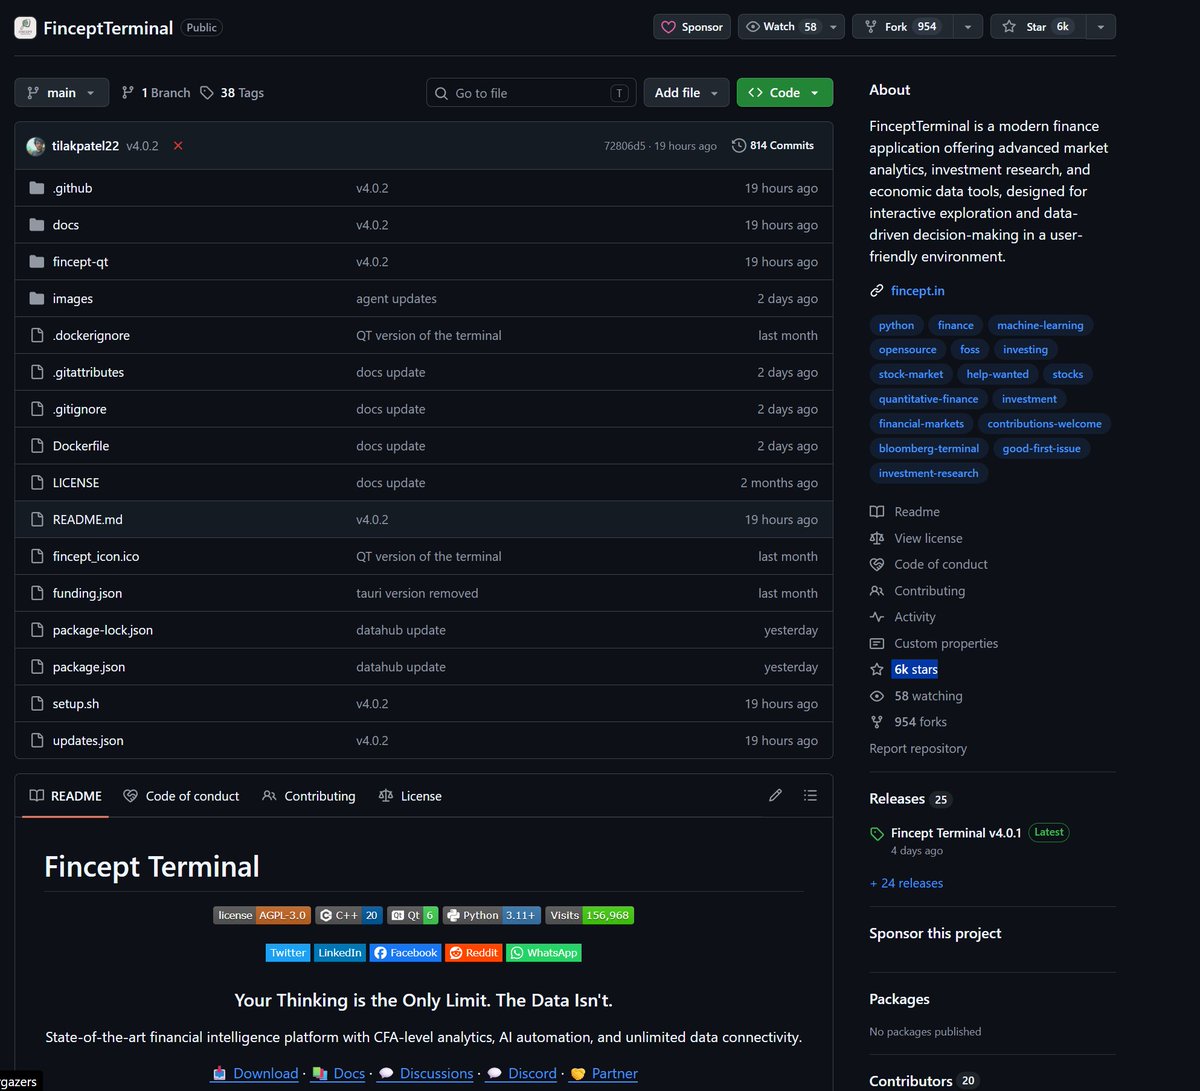Expand the Fork button dropdown arrow

coord(967,27)
